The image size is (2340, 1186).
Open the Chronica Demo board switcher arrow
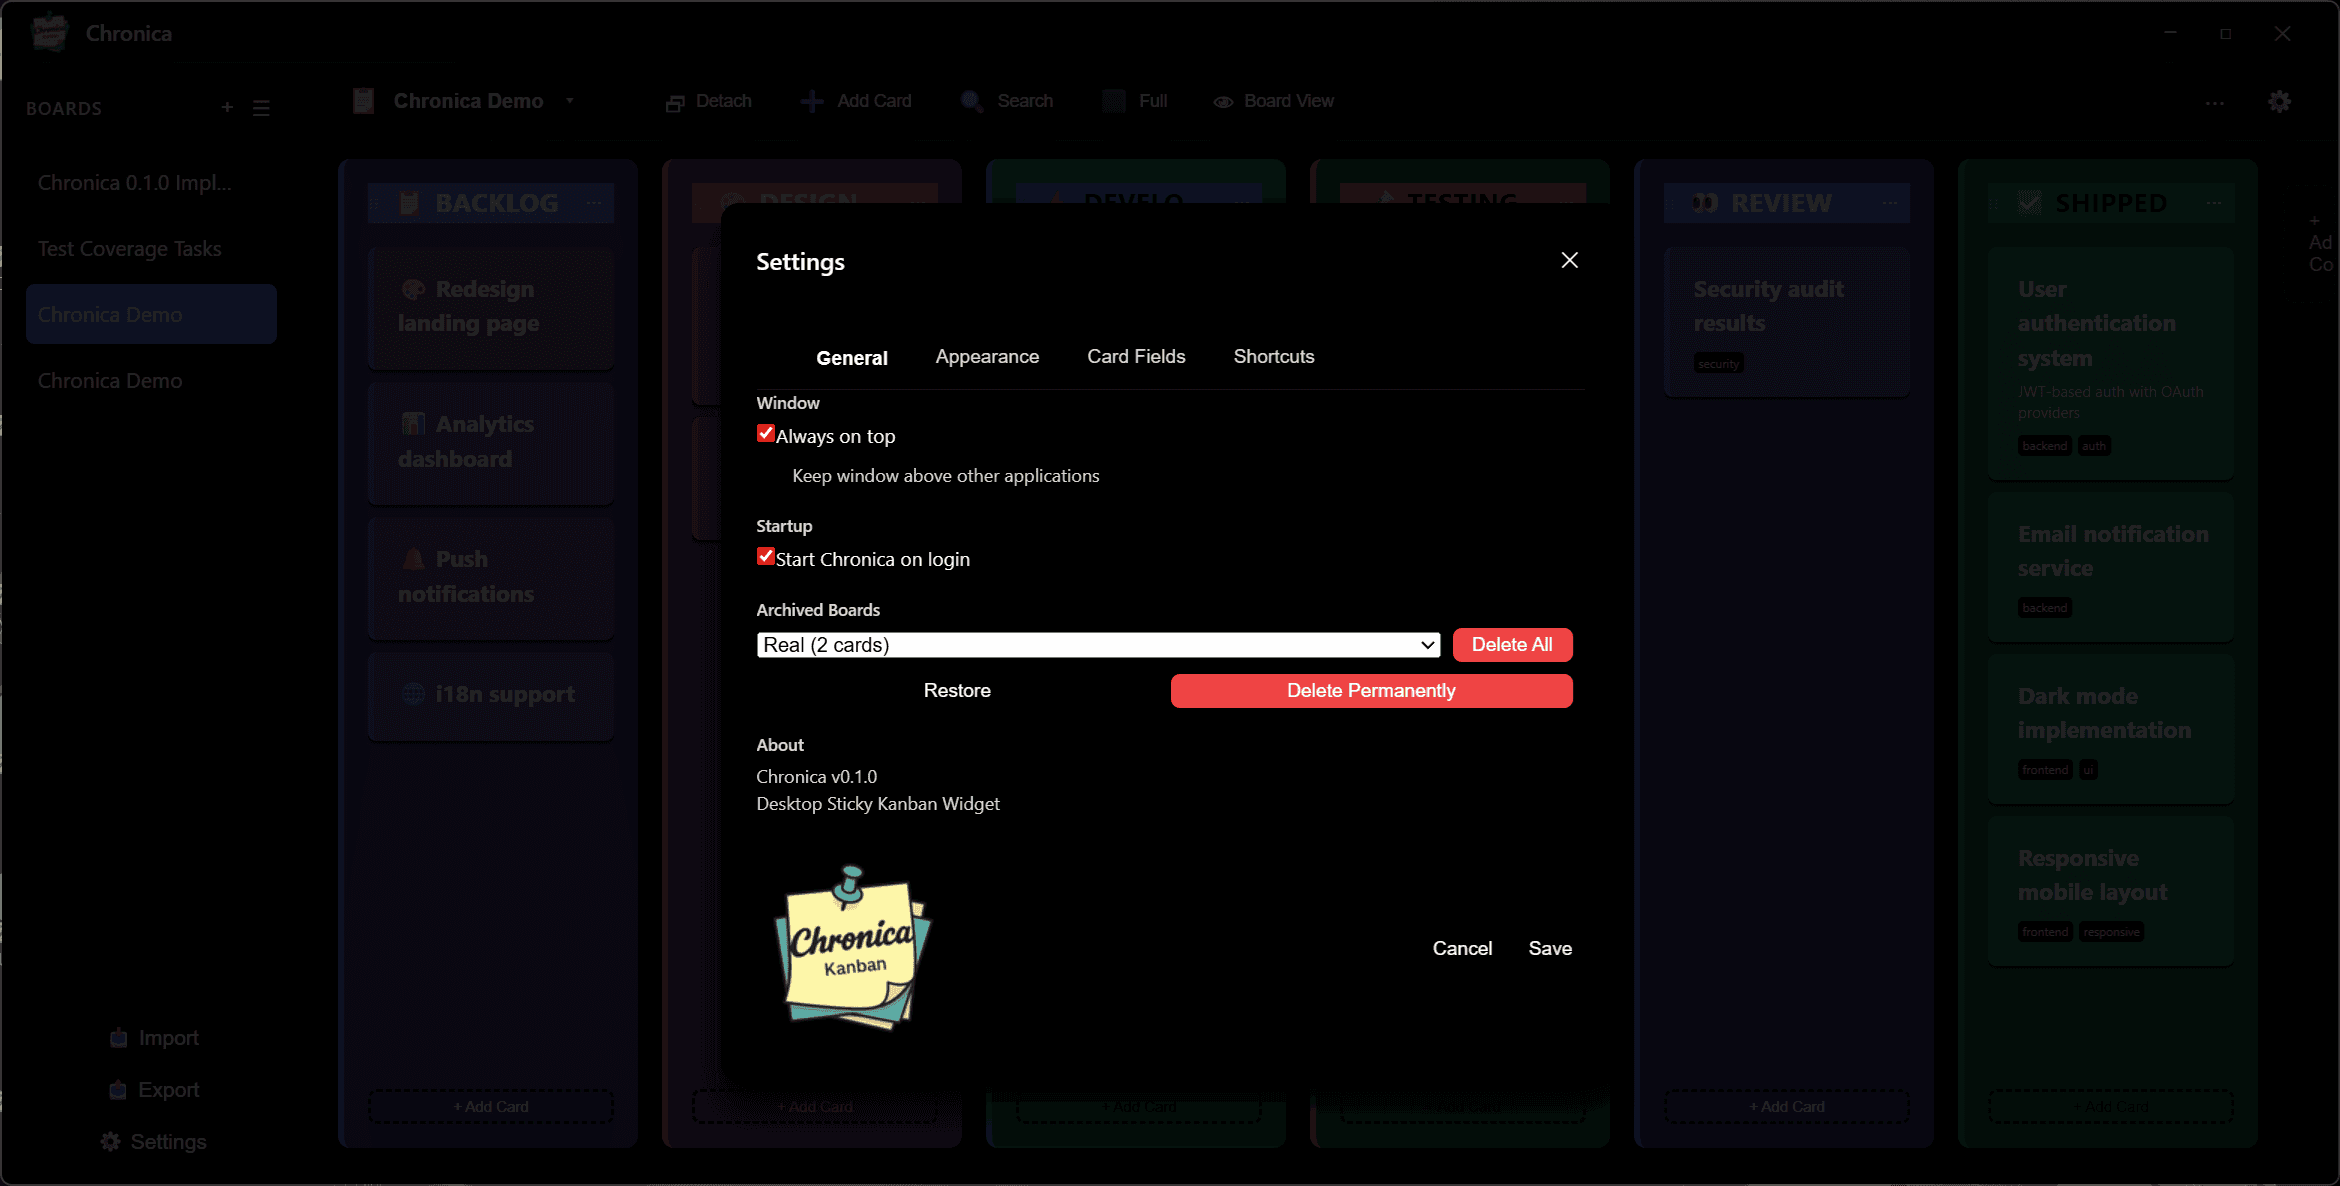point(570,101)
